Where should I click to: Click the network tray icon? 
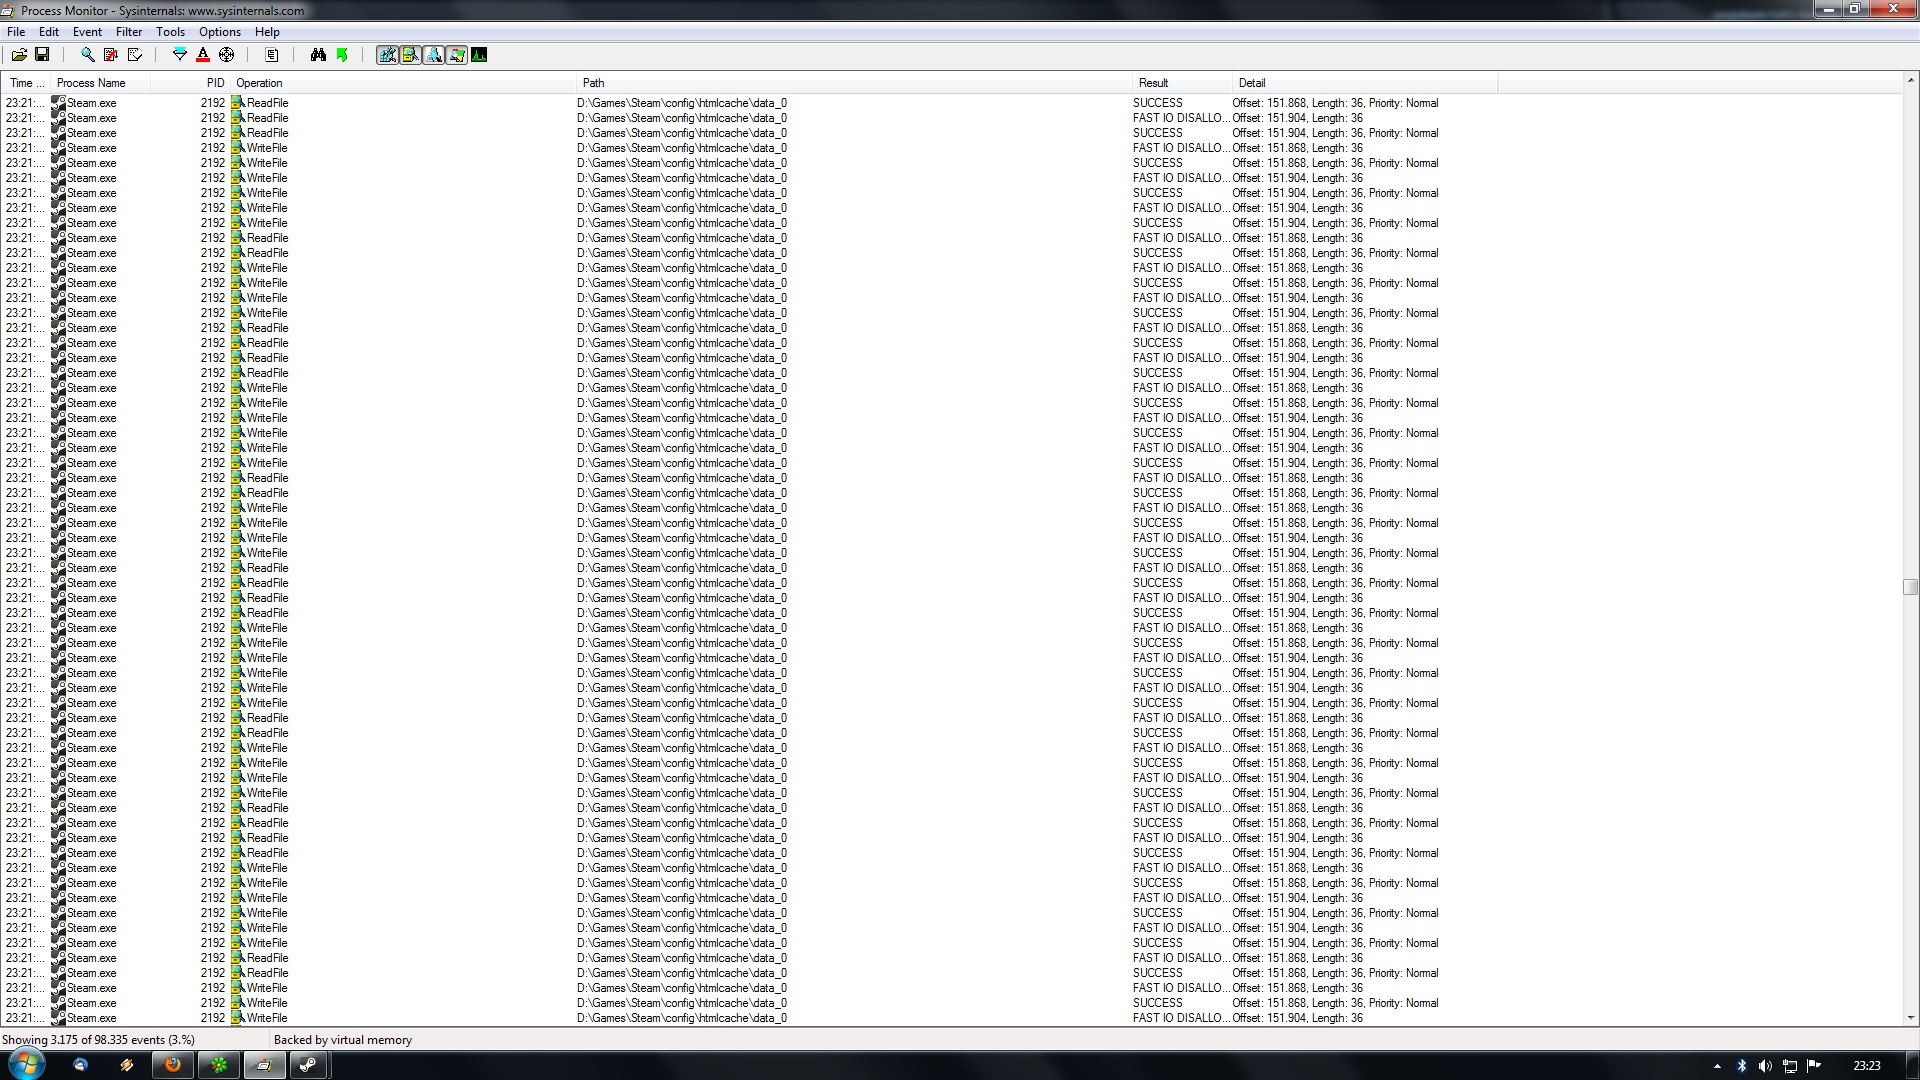(x=1790, y=1066)
